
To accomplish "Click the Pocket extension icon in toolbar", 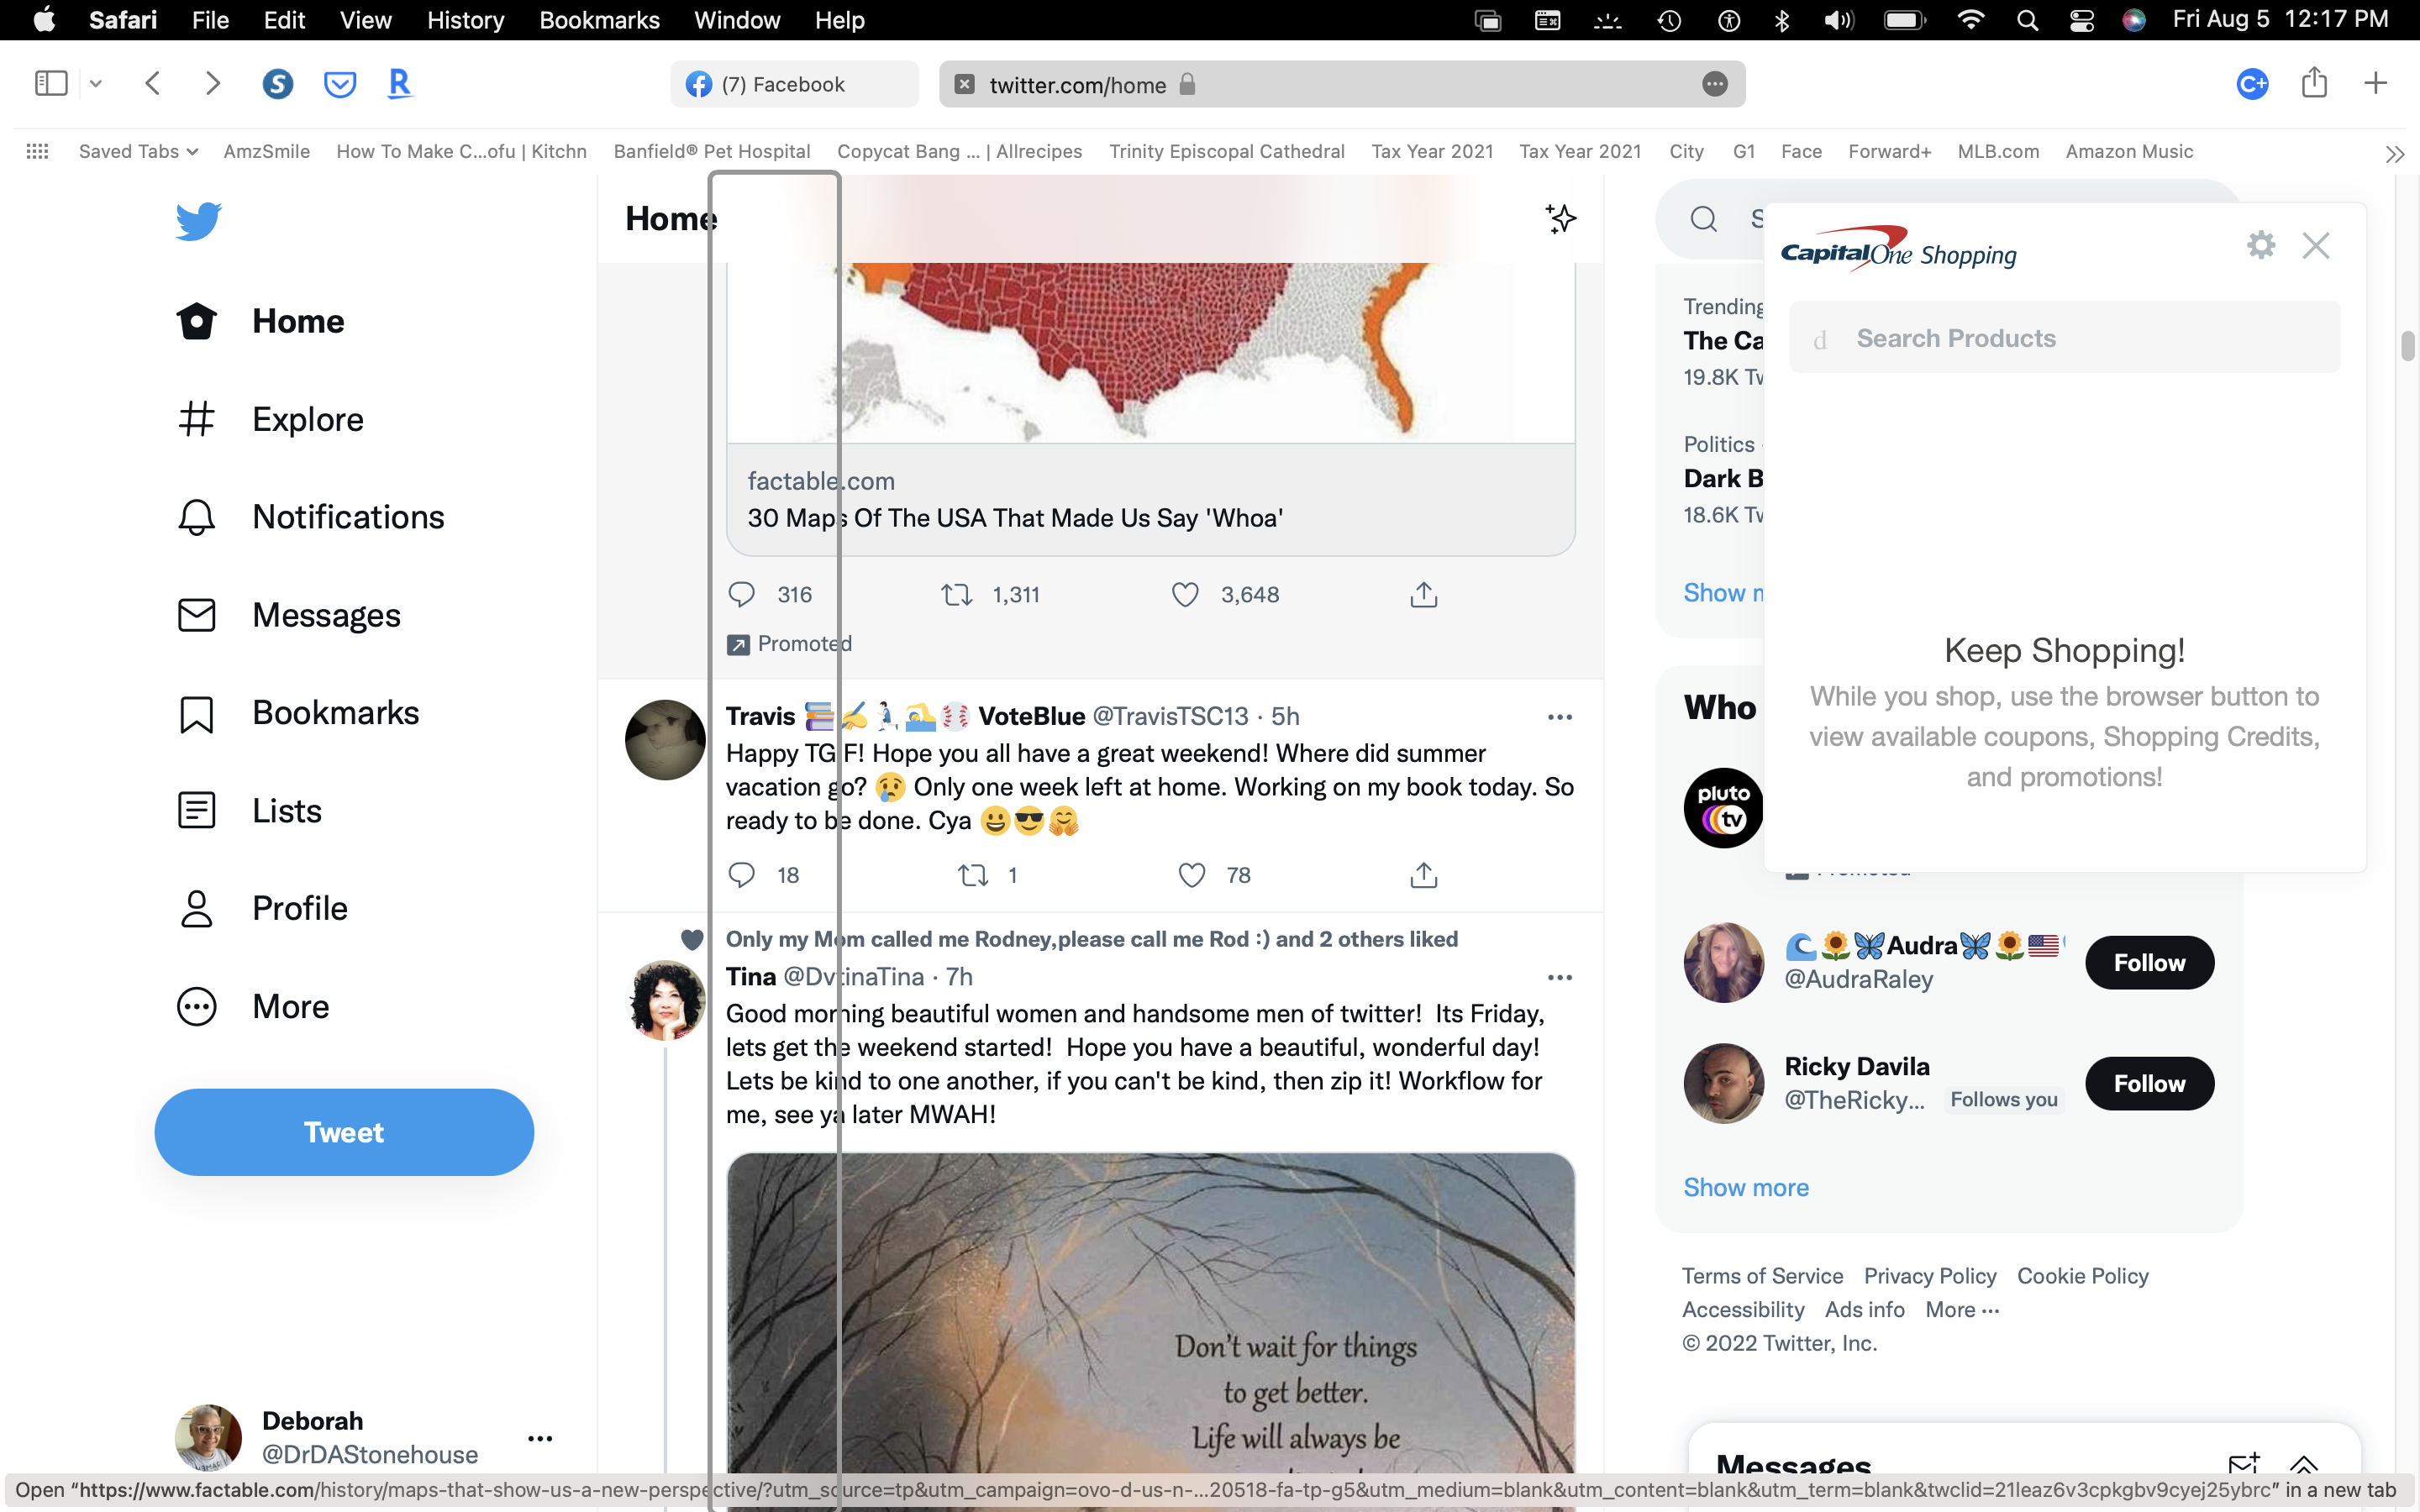I will pos(339,84).
